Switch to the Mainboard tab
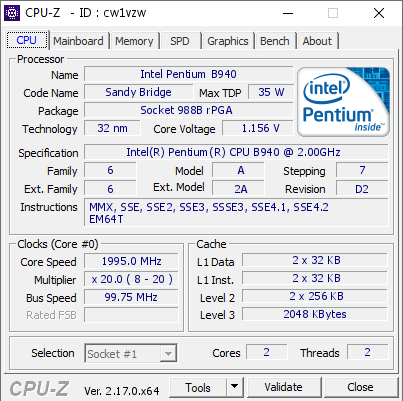Viewport: 403px width, 401px height. 78,41
